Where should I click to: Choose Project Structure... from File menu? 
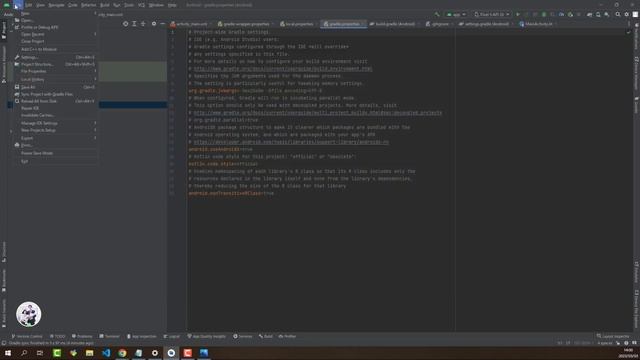[56, 64]
